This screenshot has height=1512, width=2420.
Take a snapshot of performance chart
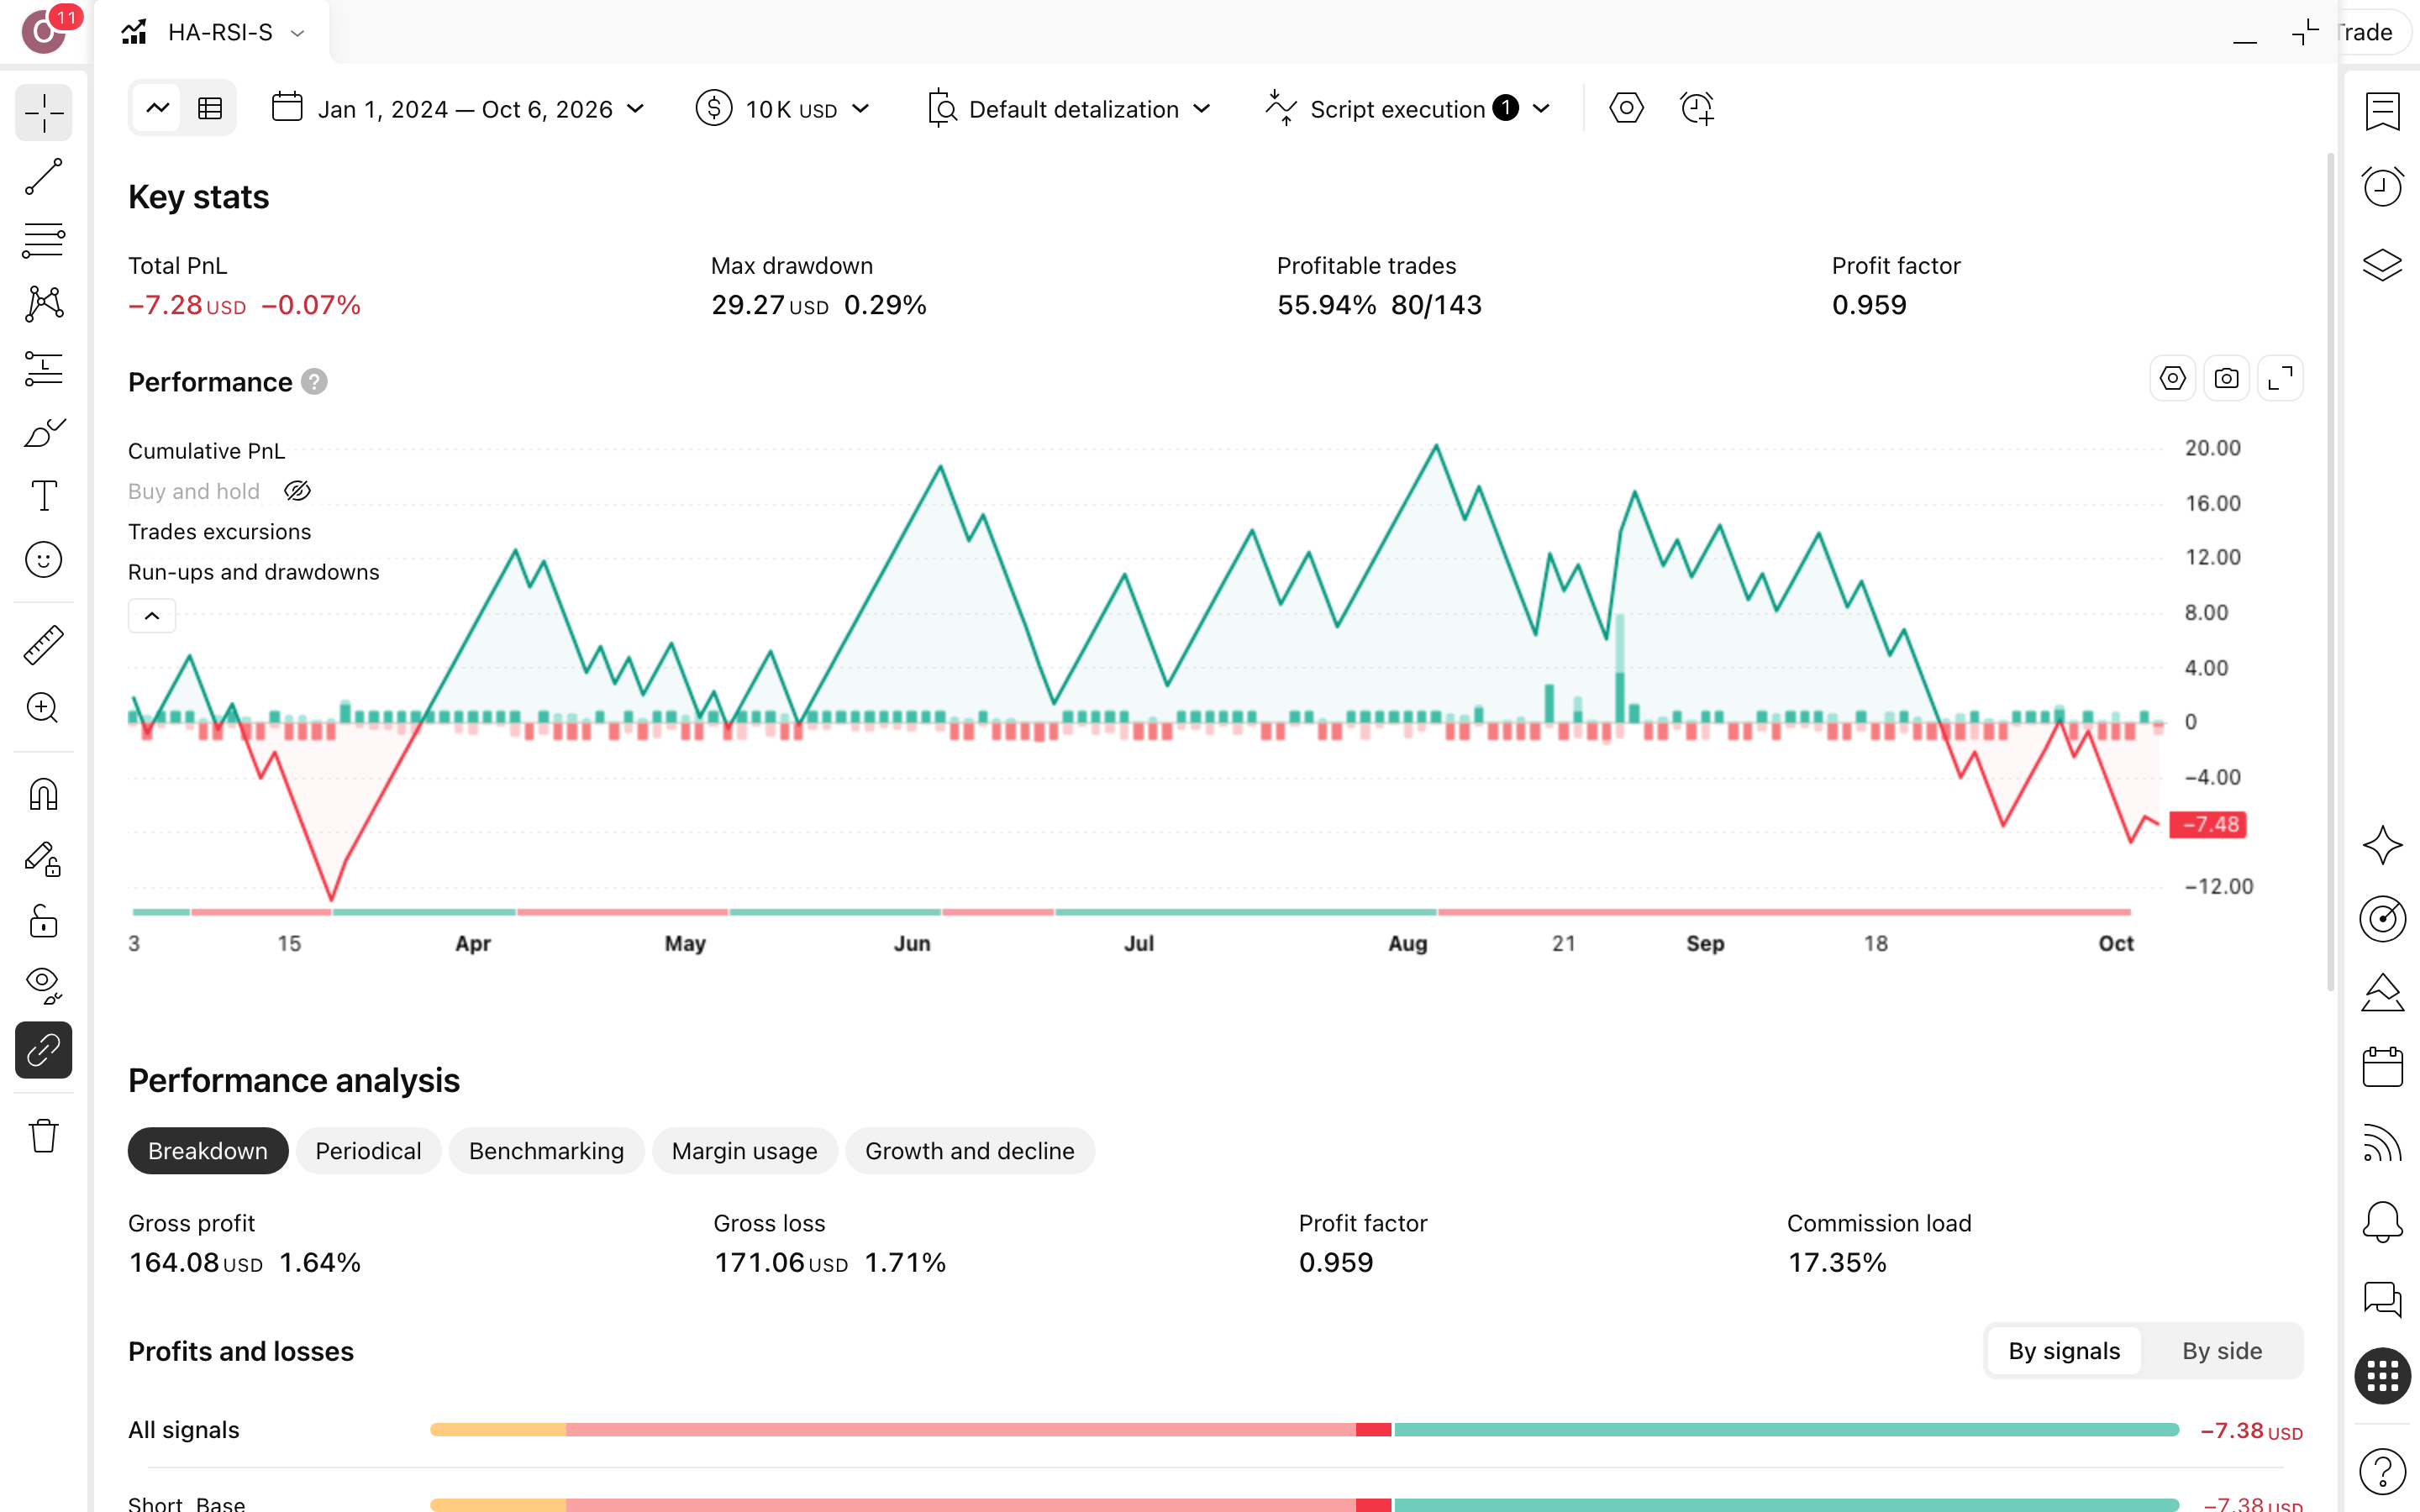pos(2226,379)
